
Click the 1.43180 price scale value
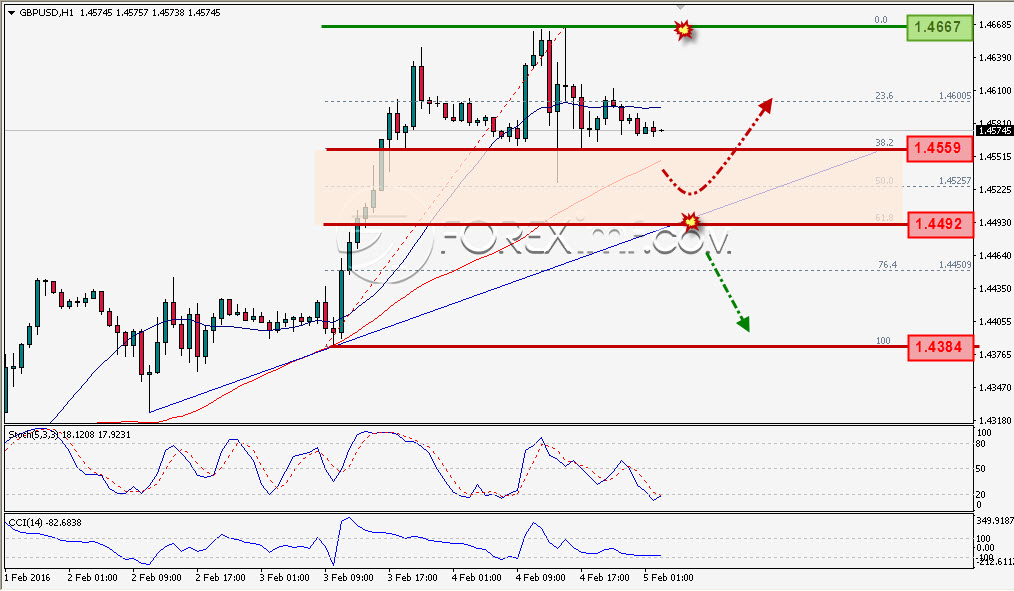click(x=995, y=420)
